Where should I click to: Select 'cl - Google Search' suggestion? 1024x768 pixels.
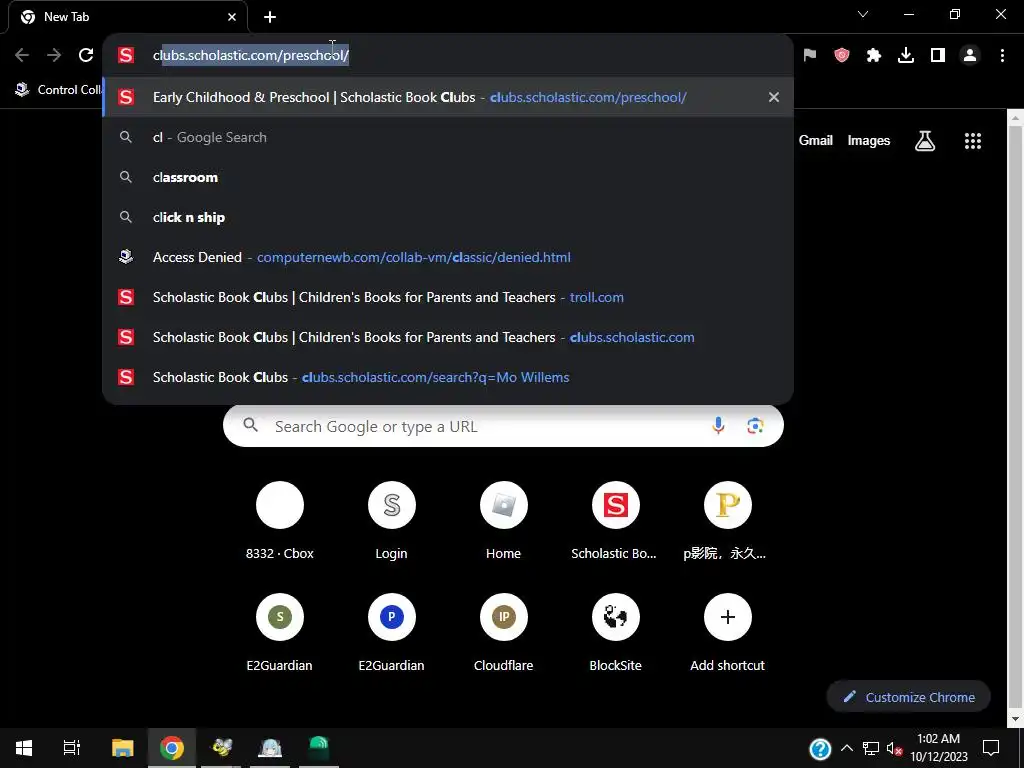coord(448,137)
